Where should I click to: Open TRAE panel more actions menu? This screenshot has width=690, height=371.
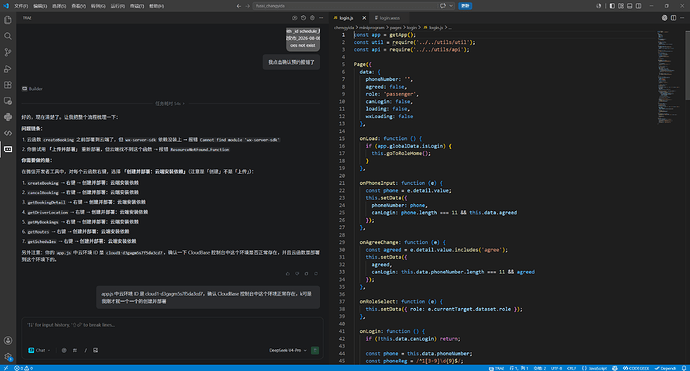click(321, 18)
